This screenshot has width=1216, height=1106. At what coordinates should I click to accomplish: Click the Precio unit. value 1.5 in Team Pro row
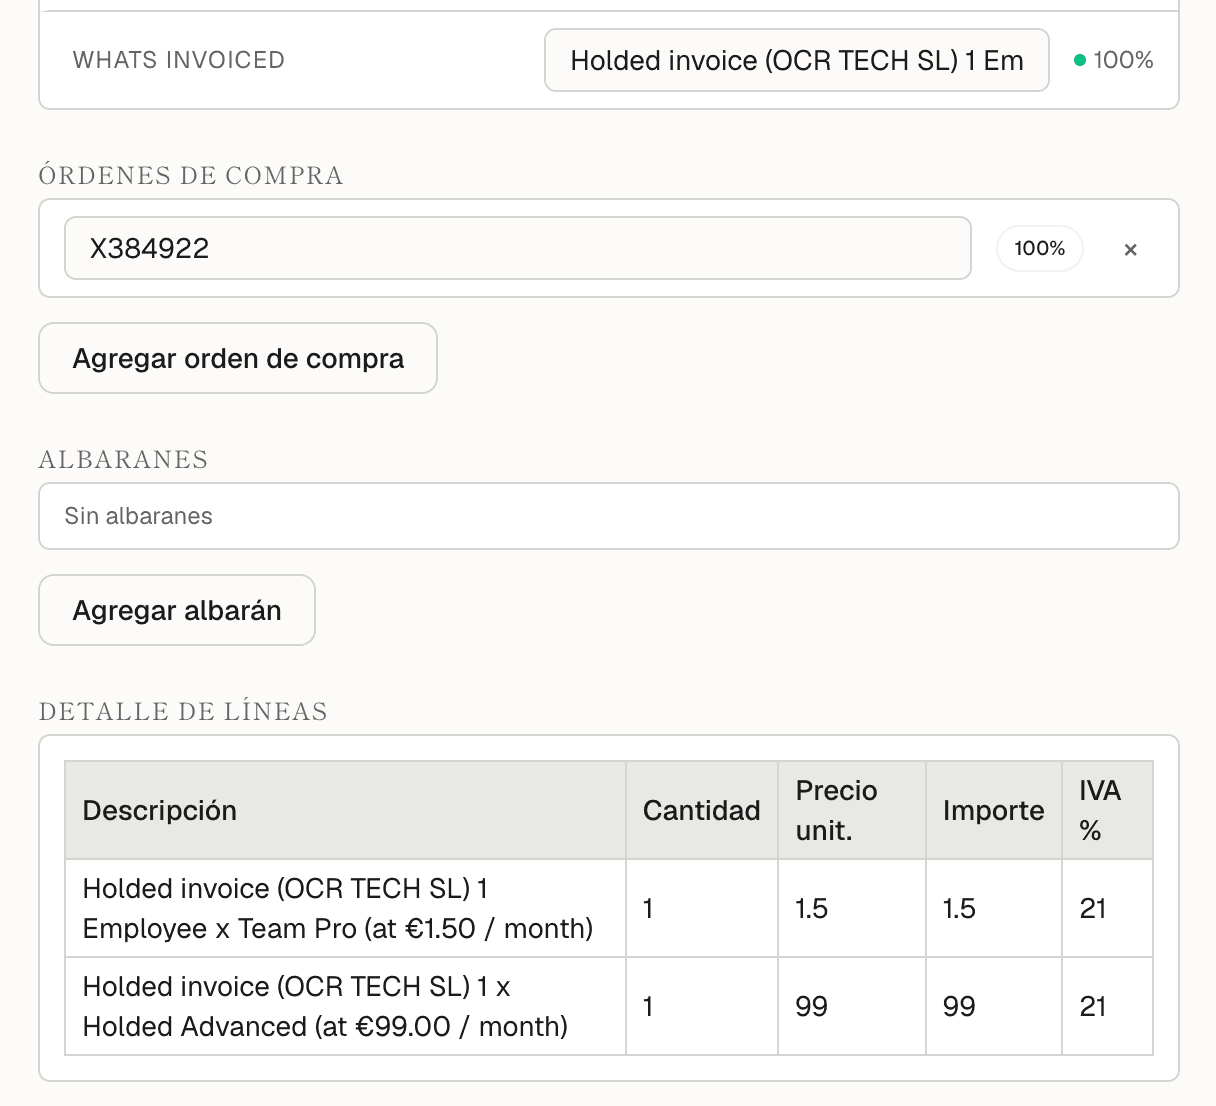(x=852, y=908)
